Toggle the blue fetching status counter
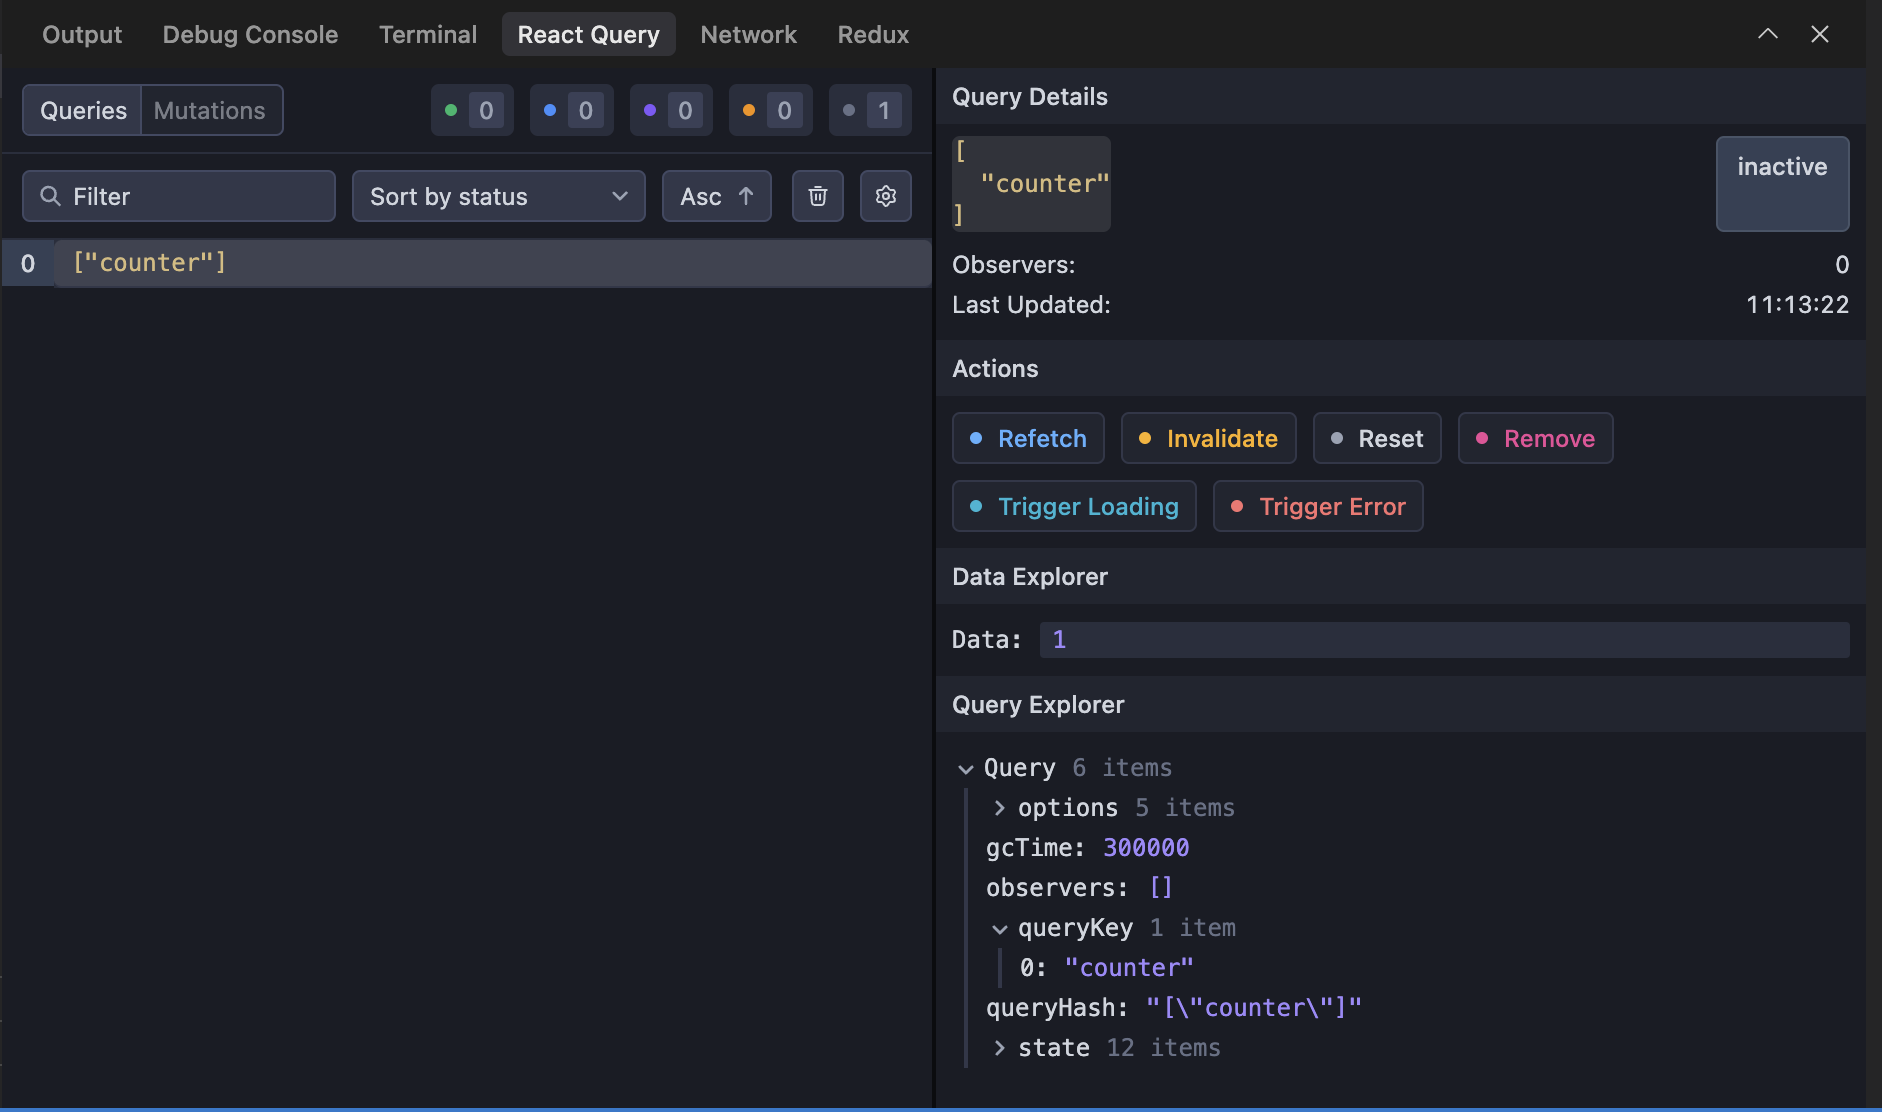This screenshot has height=1112, width=1882. pos(571,110)
